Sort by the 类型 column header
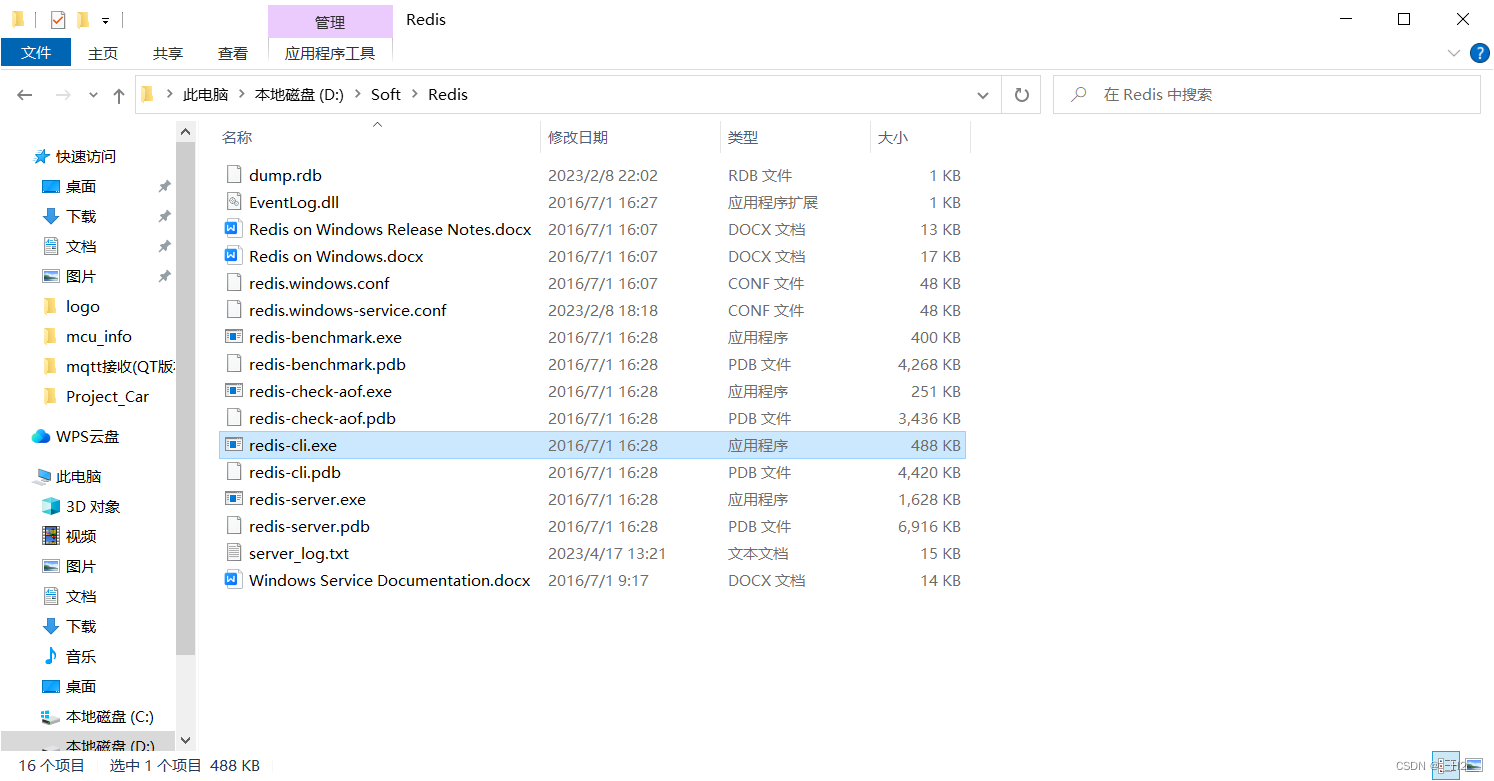The image size is (1494, 781). 743,137
